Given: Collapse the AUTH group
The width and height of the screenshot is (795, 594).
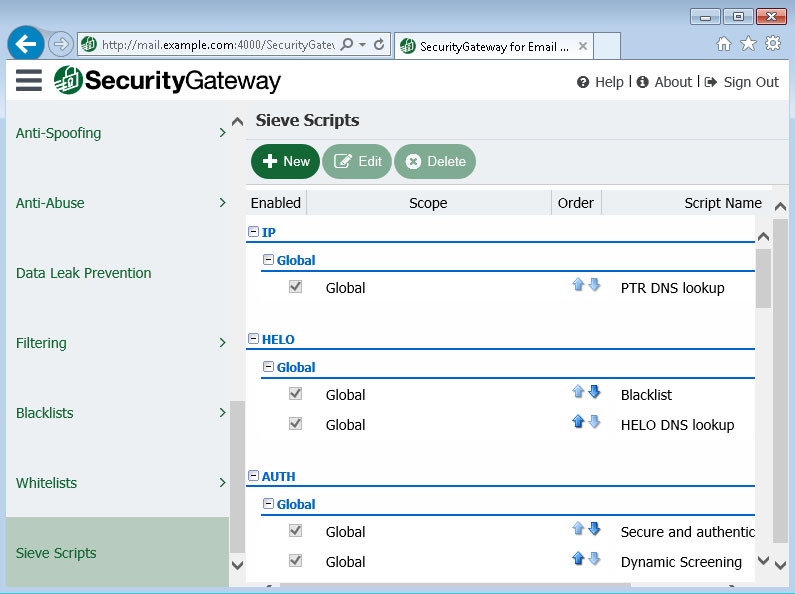Looking at the screenshot, I should pos(254,476).
